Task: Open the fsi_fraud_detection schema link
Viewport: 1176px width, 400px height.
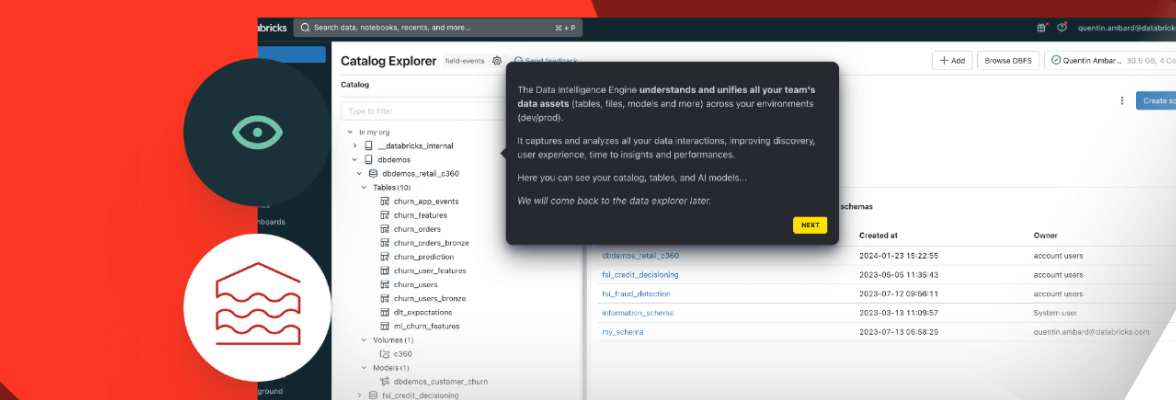Action: click(x=636, y=294)
